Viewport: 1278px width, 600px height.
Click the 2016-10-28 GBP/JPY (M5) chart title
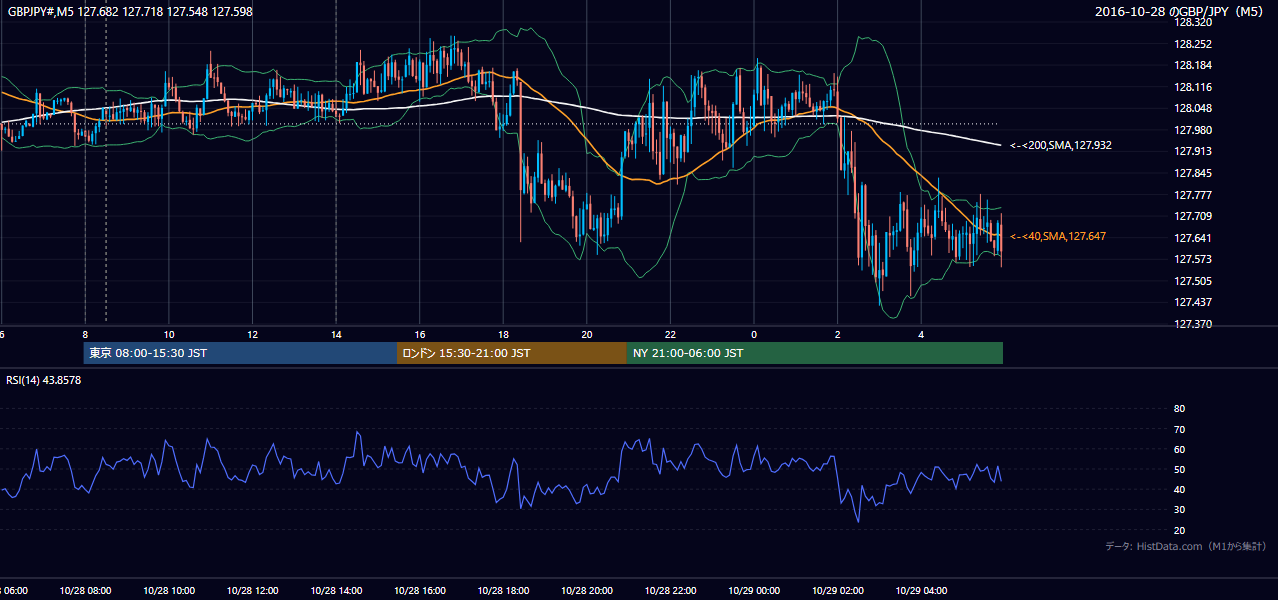tap(1181, 12)
